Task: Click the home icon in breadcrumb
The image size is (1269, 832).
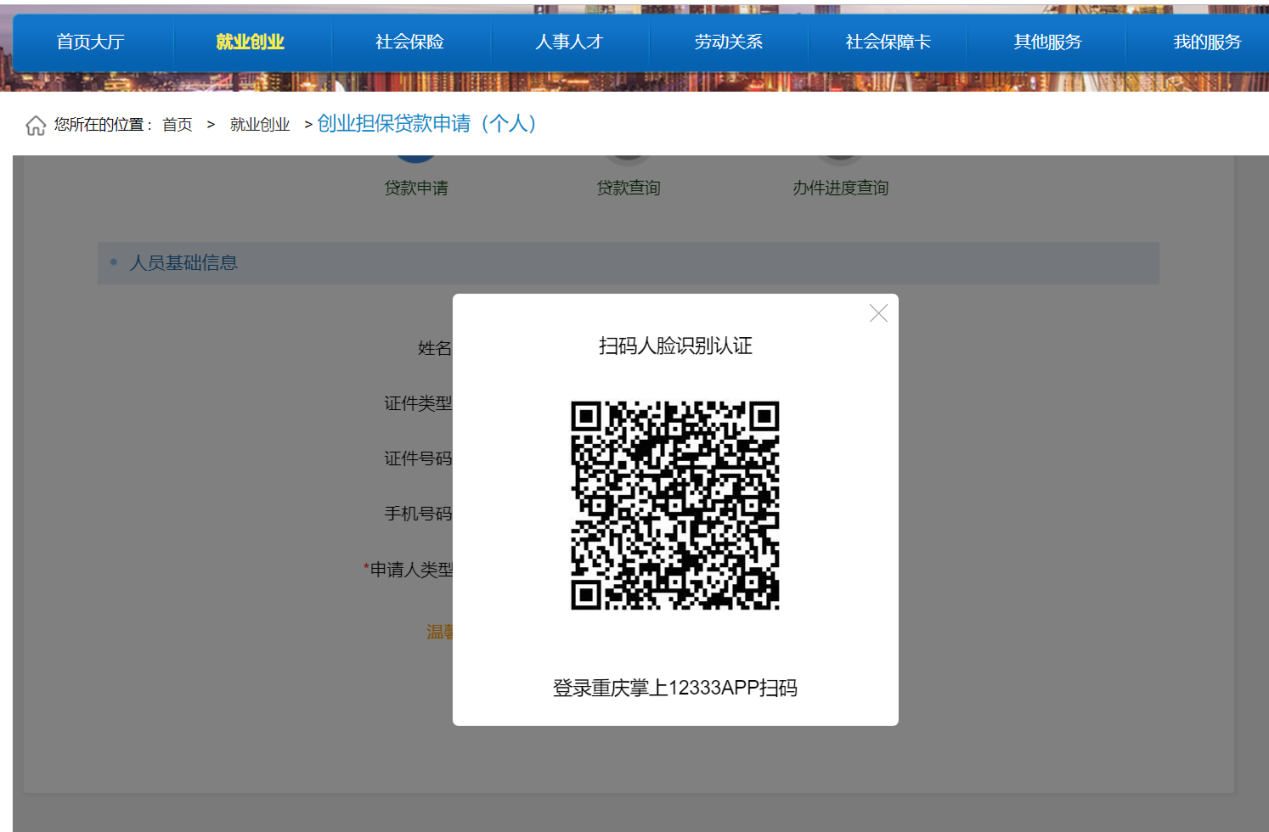Action: tap(36, 125)
